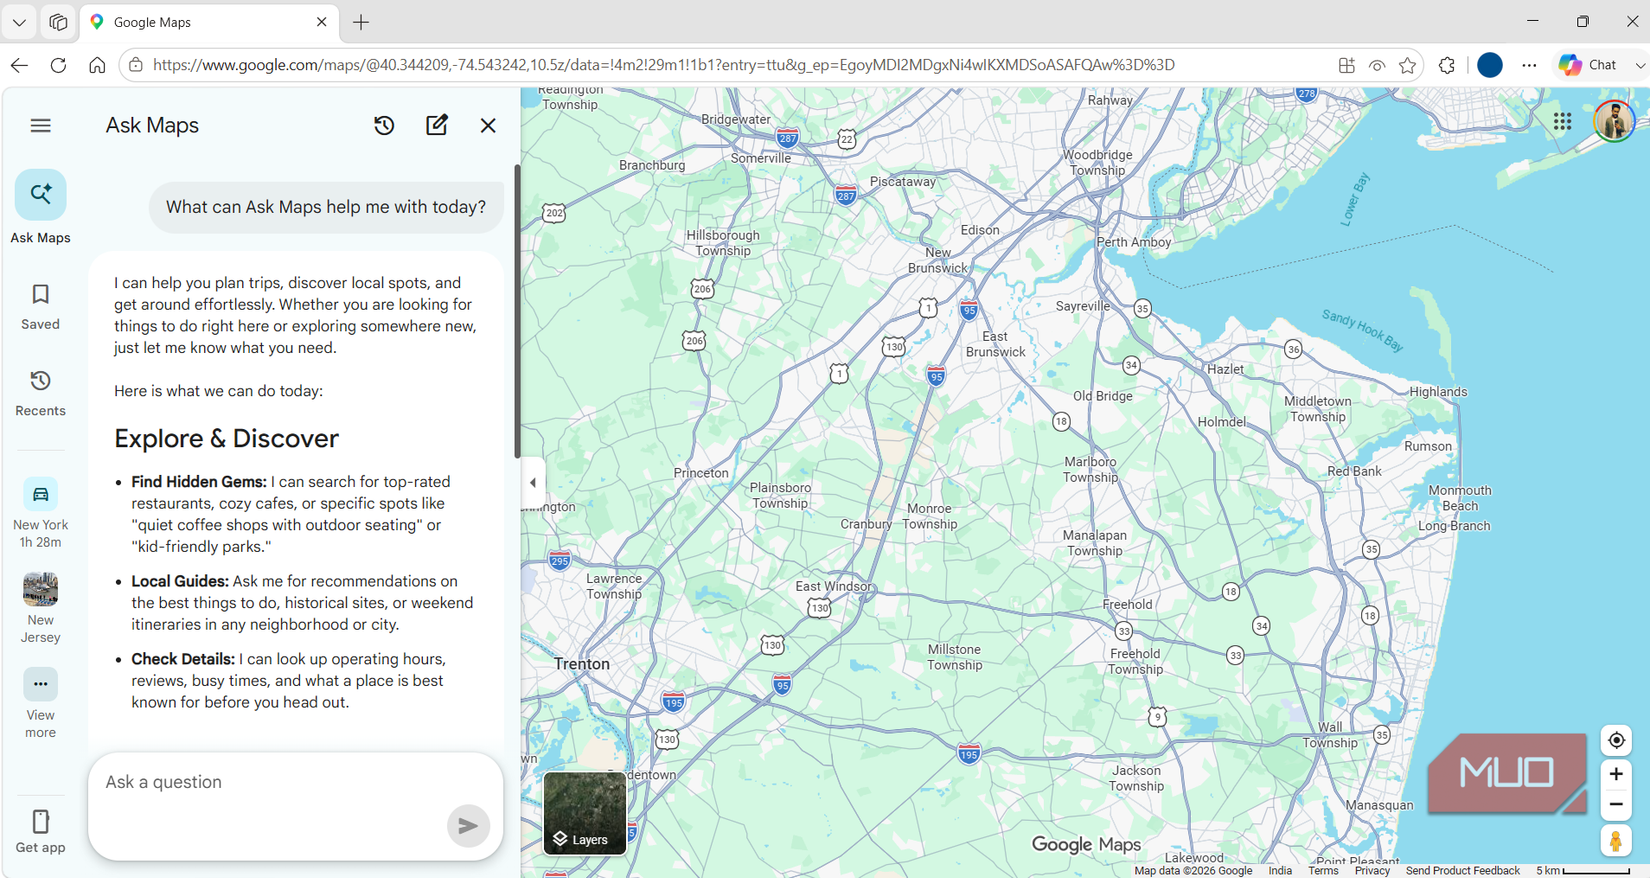Open browser Settings and more menu
The width and height of the screenshot is (1650, 878).
[x=1529, y=65]
